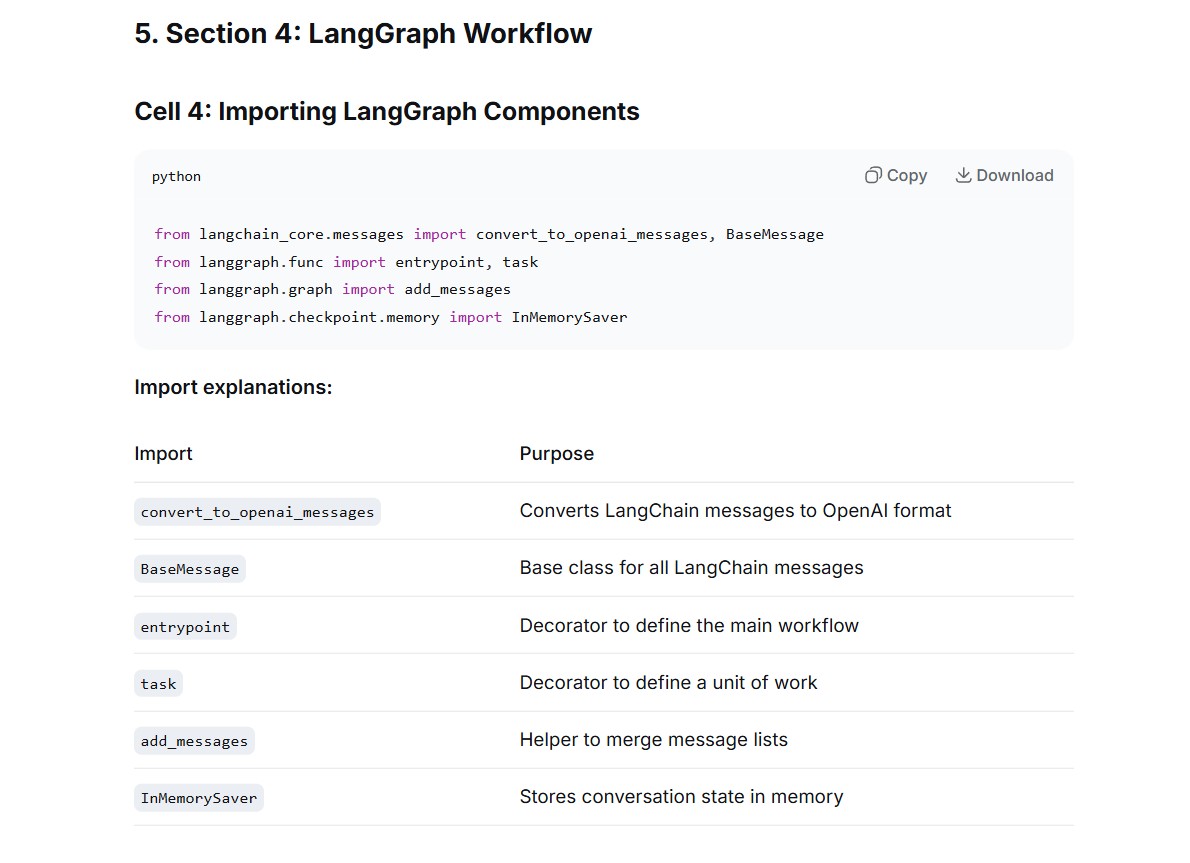Click code line importing from langchain_core.messages
Viewport: 1190px width, 863px height.
click(x=489, y=235)
